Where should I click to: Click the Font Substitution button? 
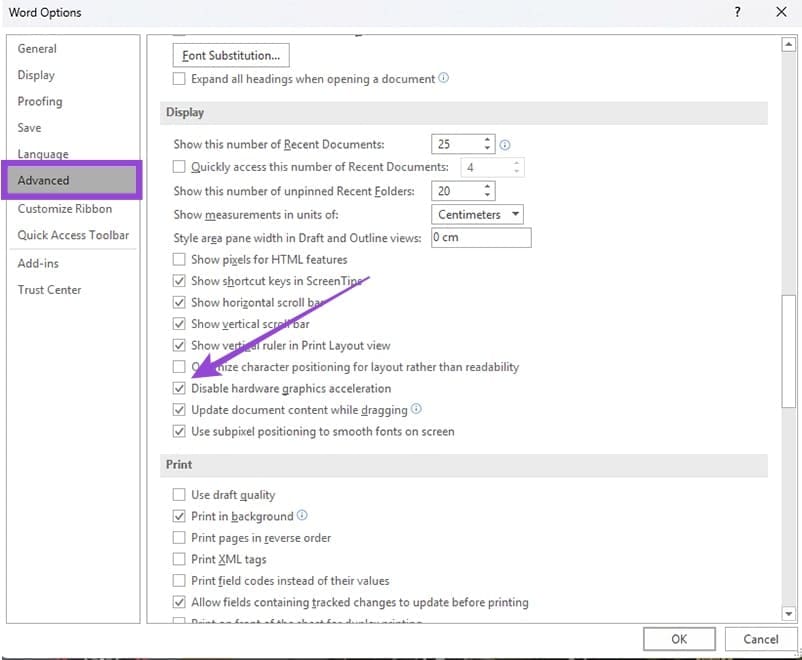[230, 55]
